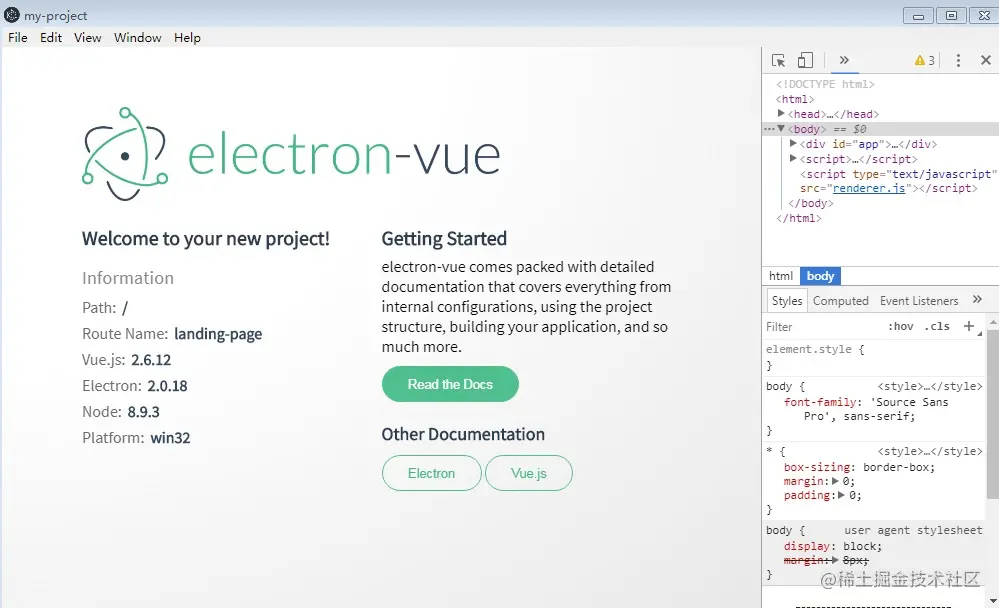Open the File menu

[x=18, y=38]
